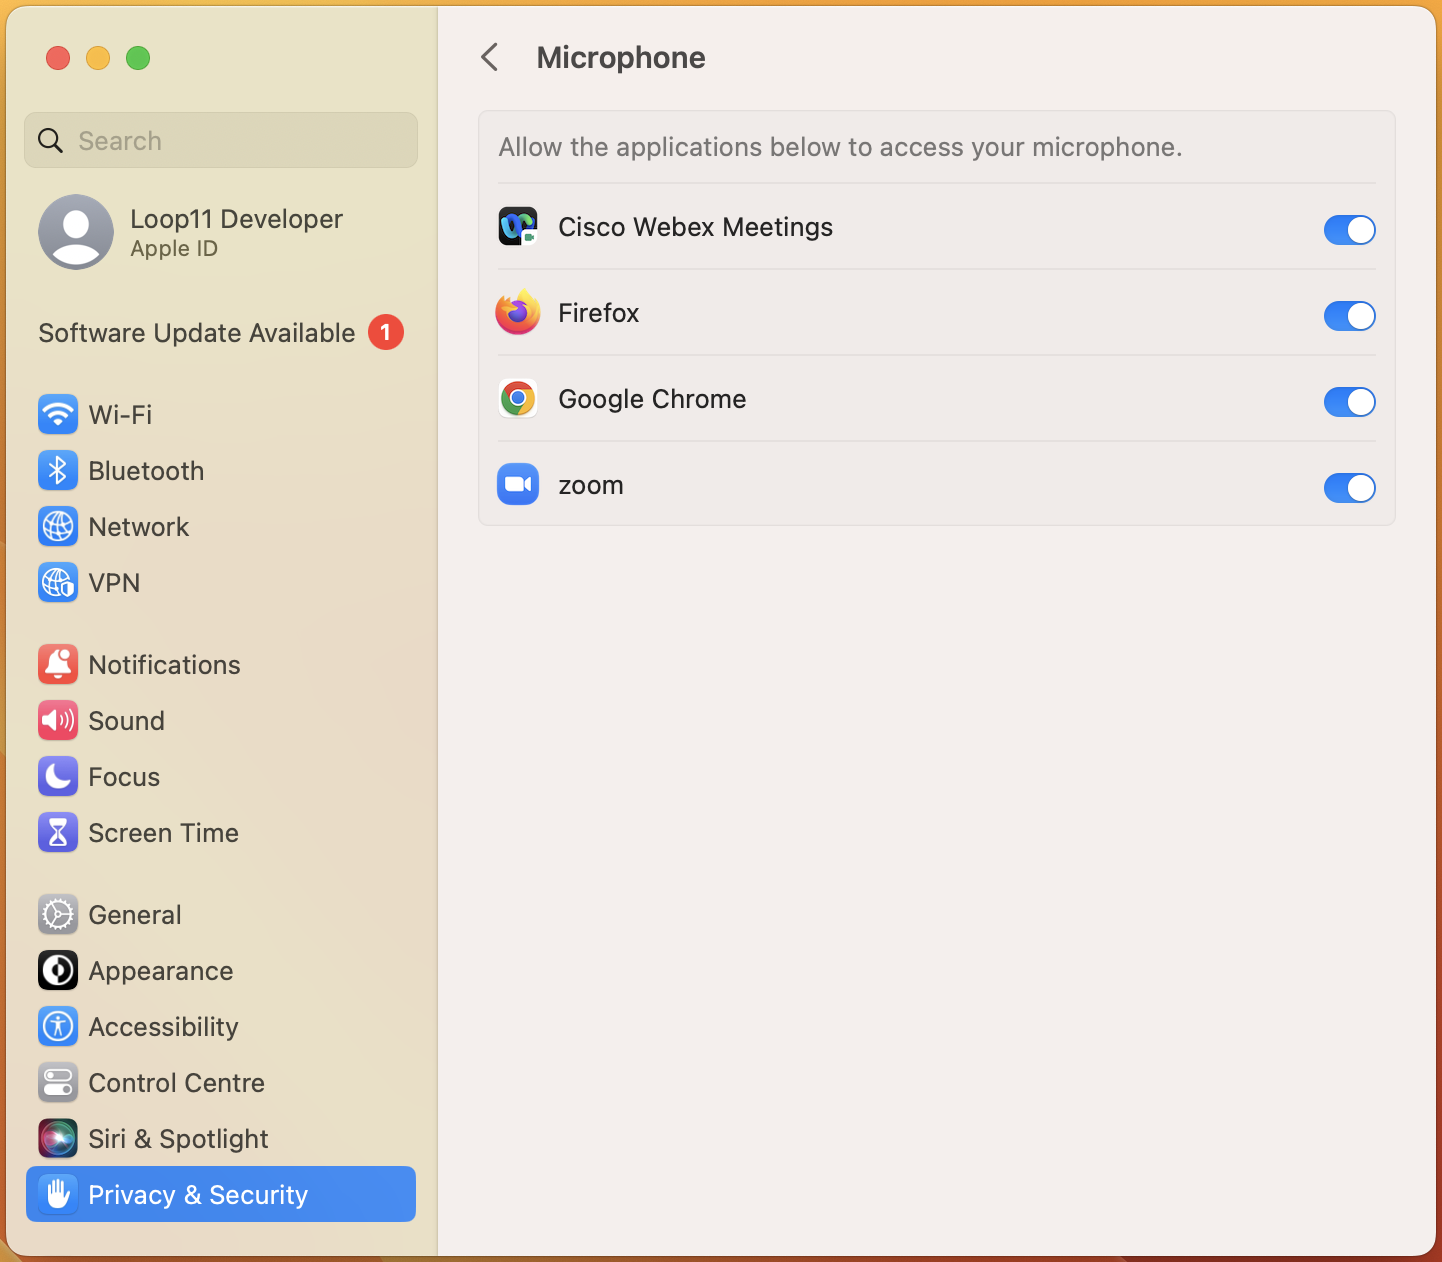Click the Bluetooth sidebar icon
The height and width of the screenshot is (1262, 1442).
(x=58, y=470)
